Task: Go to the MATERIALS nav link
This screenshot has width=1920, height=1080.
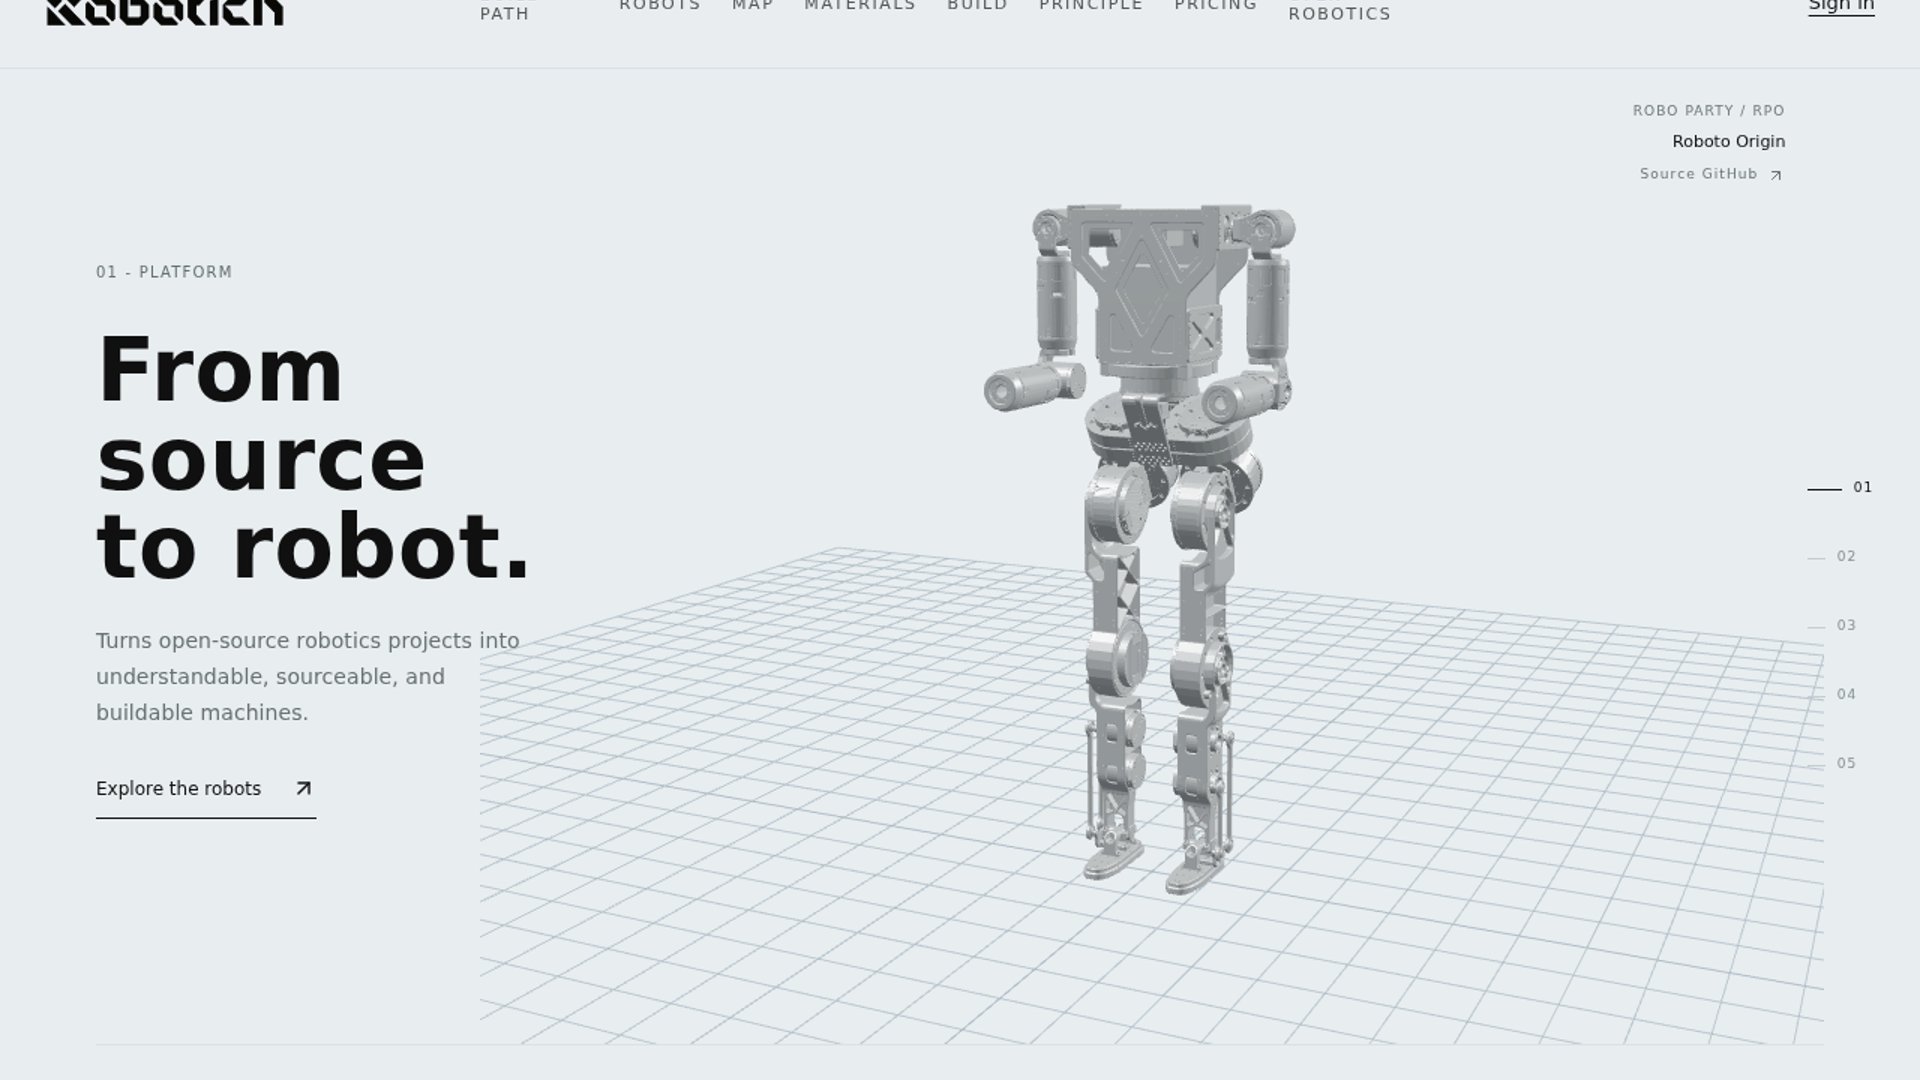Action: click(860, 5)
